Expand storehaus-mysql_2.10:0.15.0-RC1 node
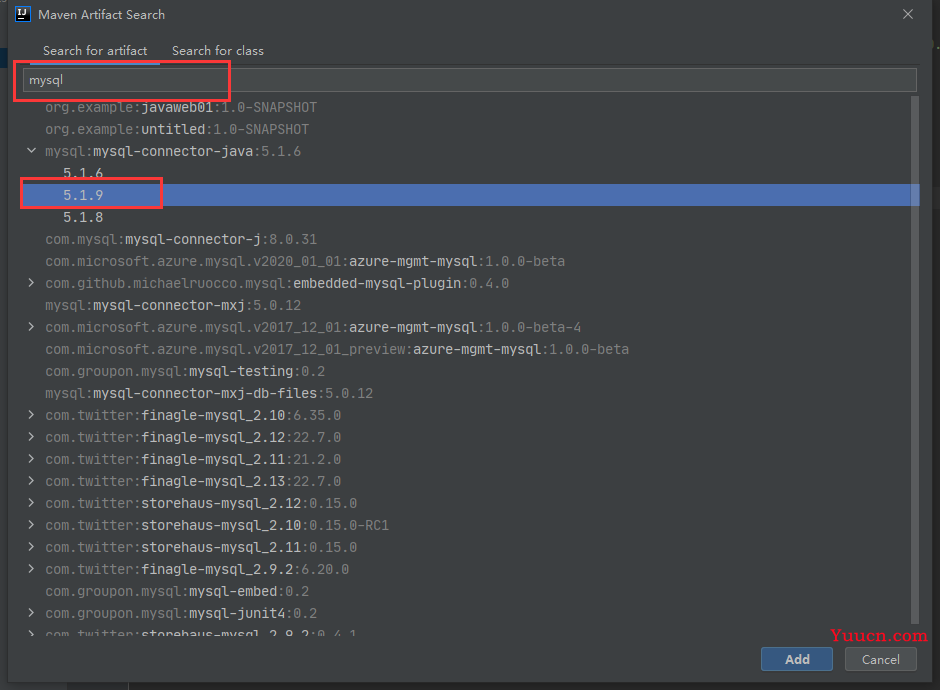The width and height of the screenshot is (940, 690). 31,525
